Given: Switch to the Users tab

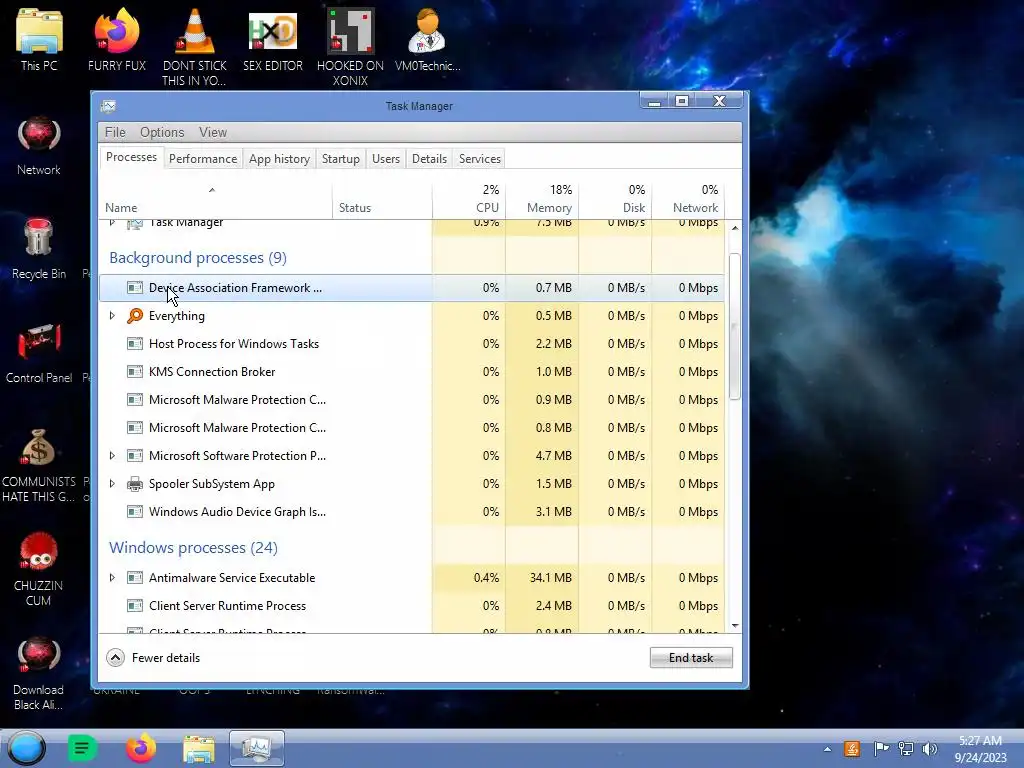Looking at the screenshot, I should point(386,159).
